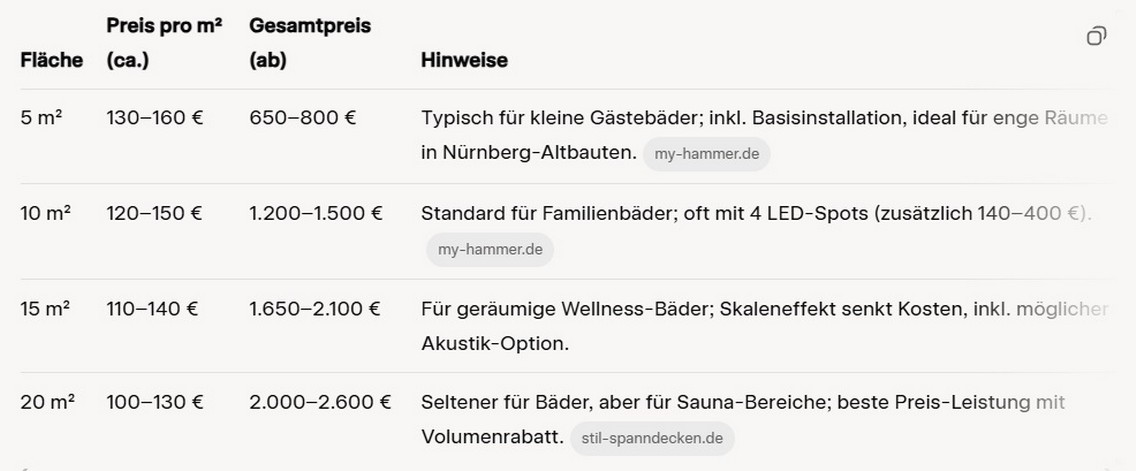Open my-hammer.de source in 5 m² row
Screen dimensions: 1136x471
pos(706,154)
